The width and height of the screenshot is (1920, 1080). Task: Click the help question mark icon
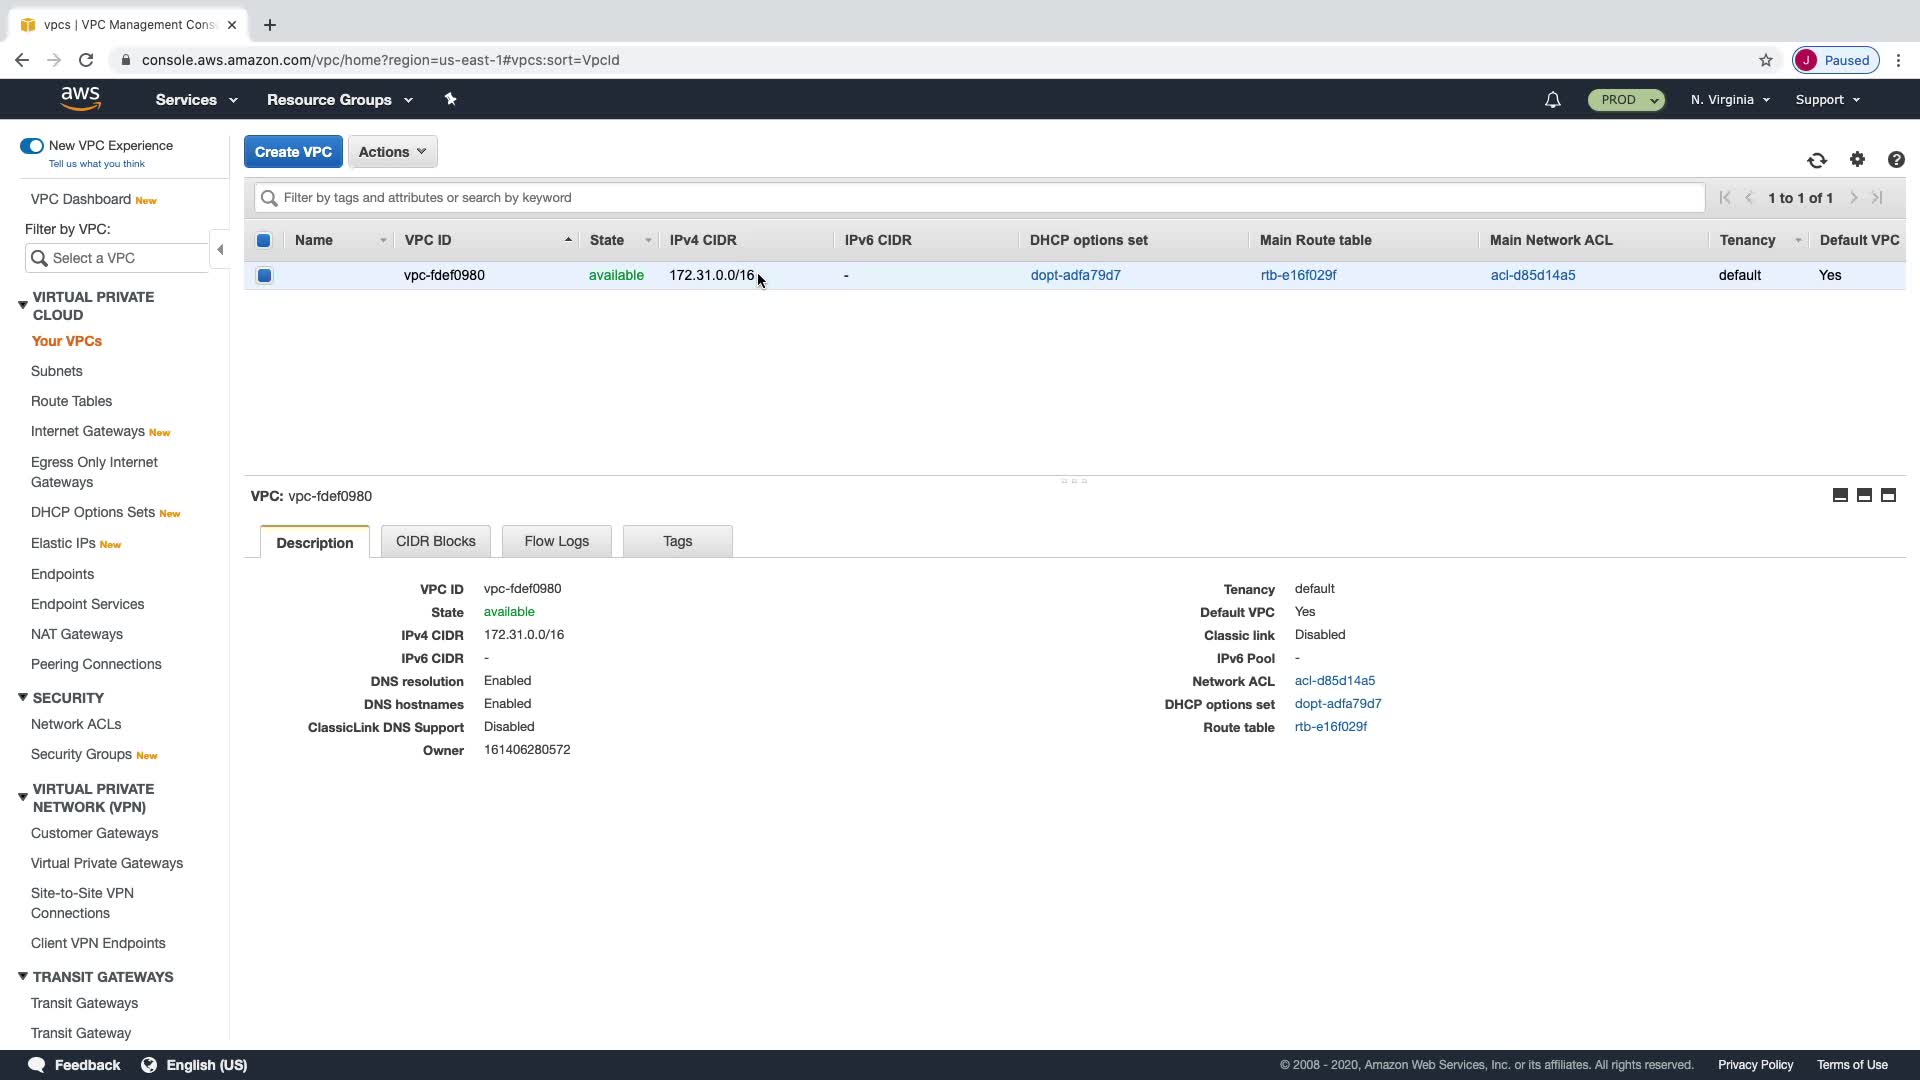tap(1895, 160)
